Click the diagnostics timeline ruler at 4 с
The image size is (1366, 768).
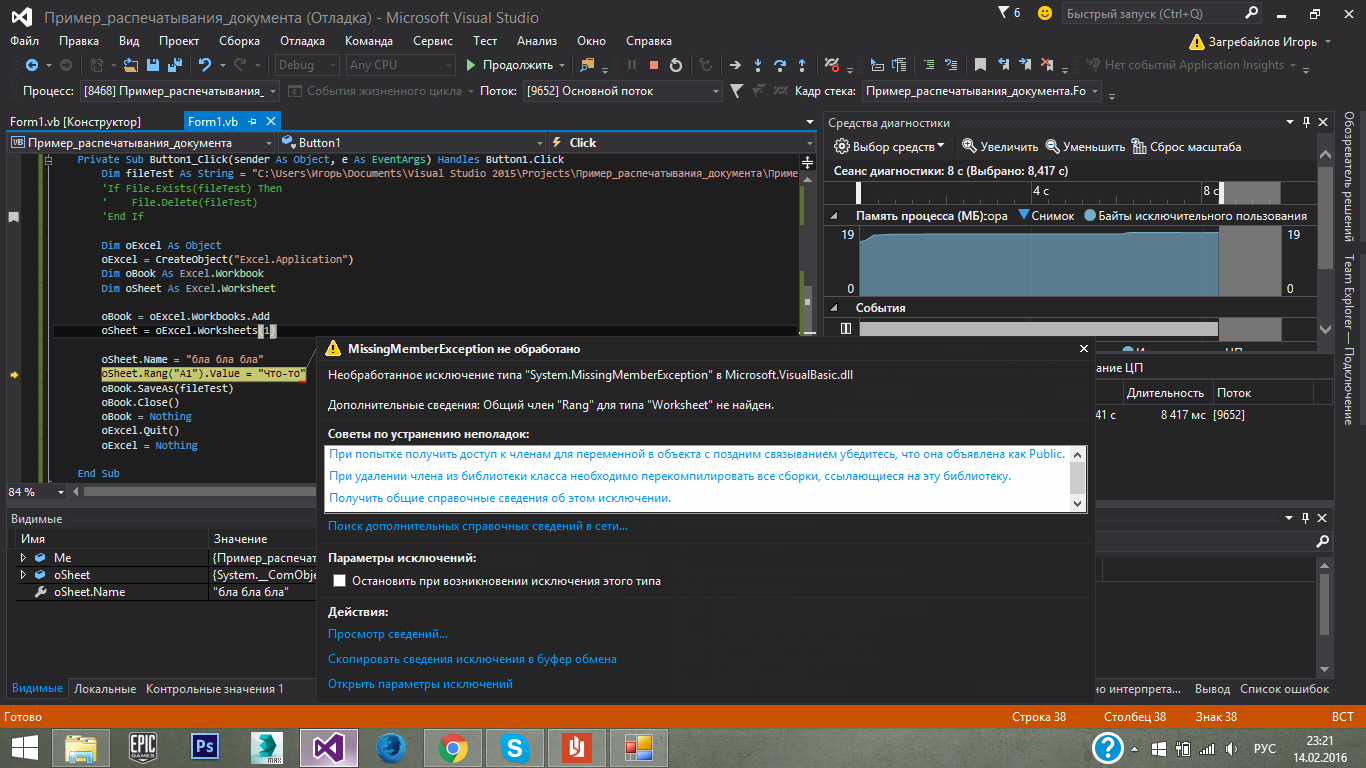tap(1041, 190)
